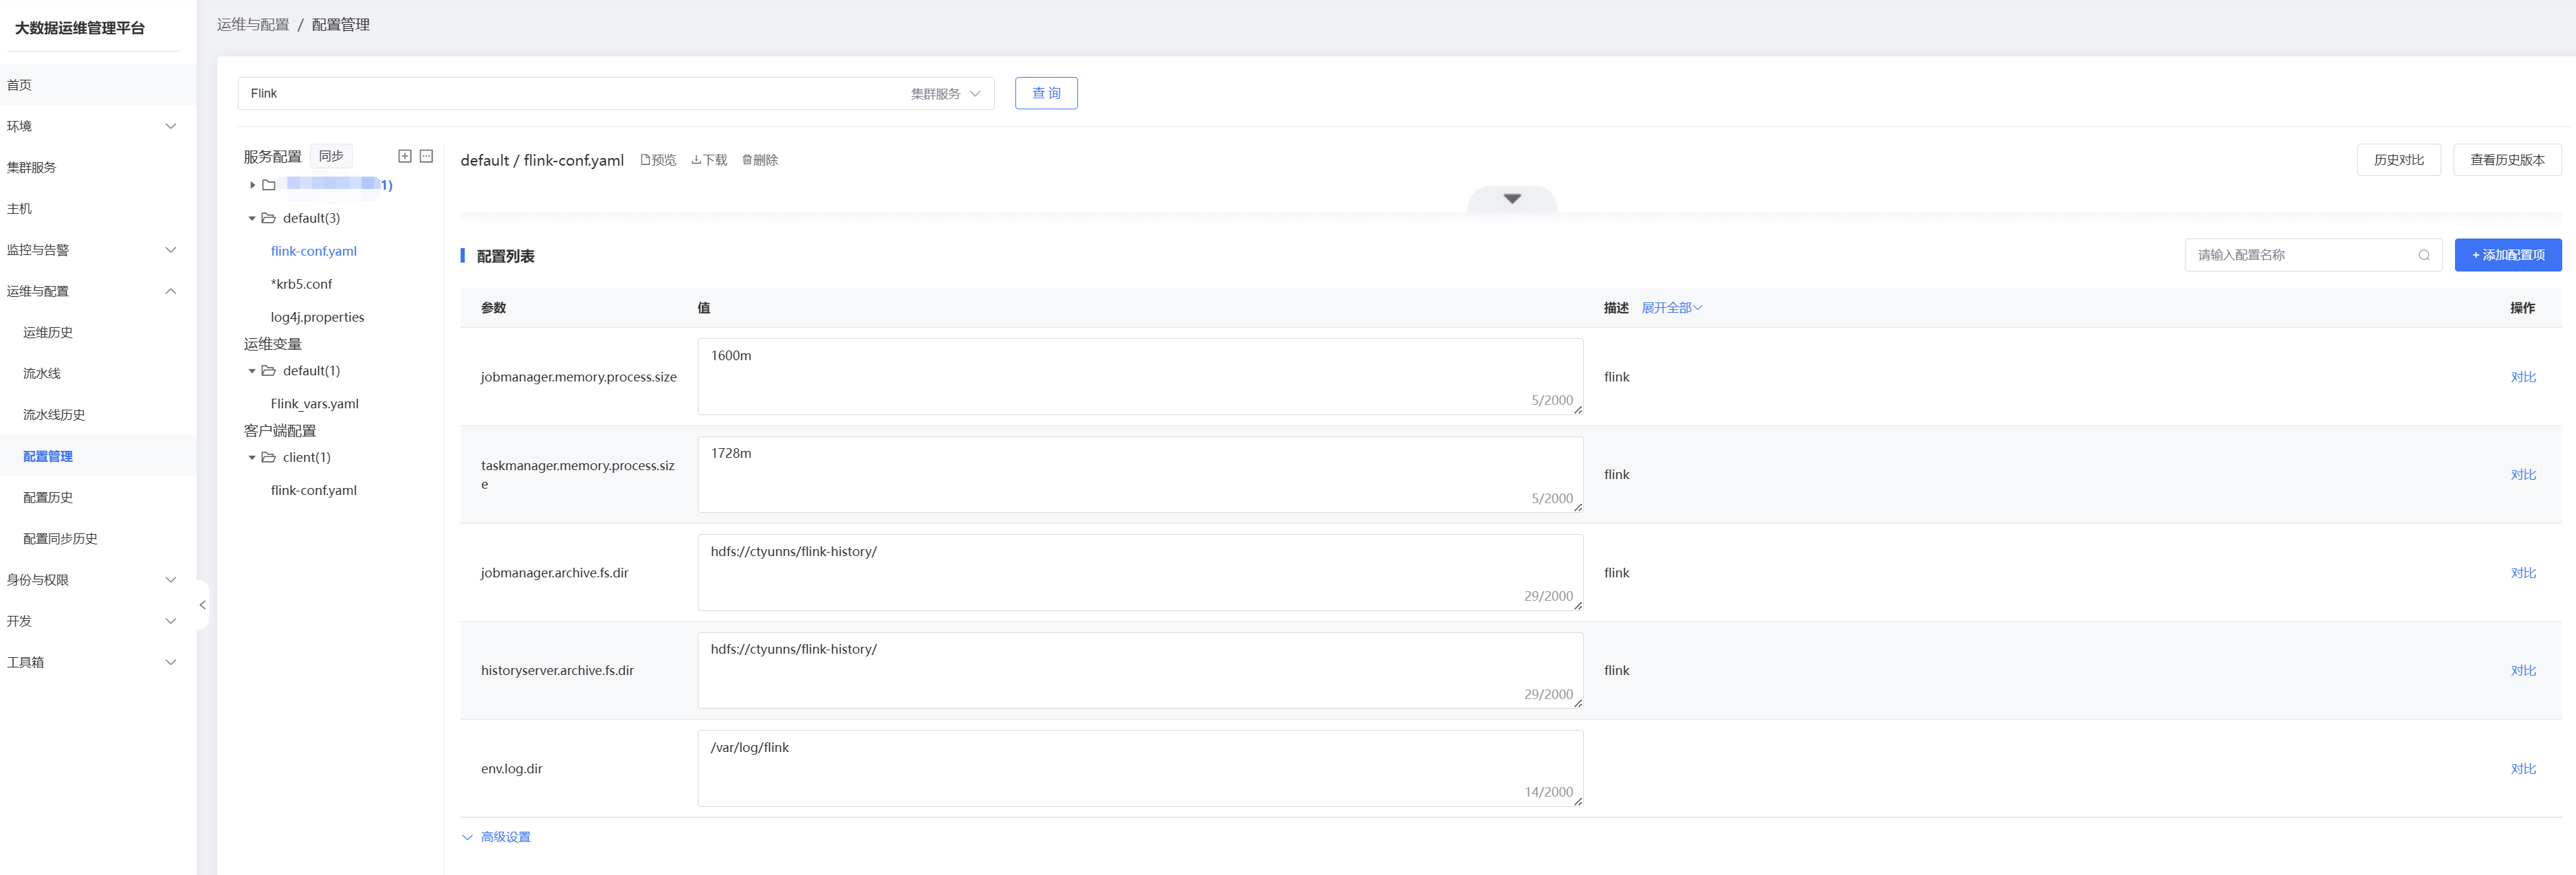The image size is (2576, 875).
Task: Click the 参数 column header
Action: point(493,308)
